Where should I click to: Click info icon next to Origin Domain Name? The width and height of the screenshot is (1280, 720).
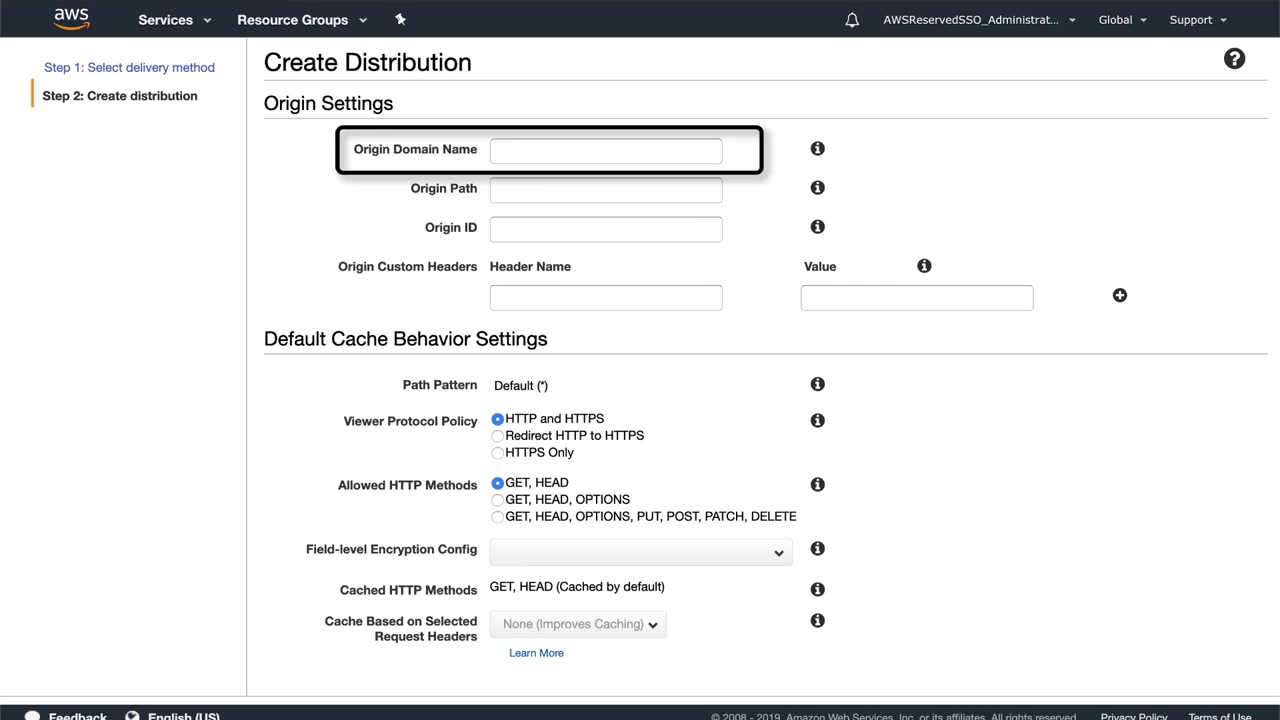[x=817, y=149]
